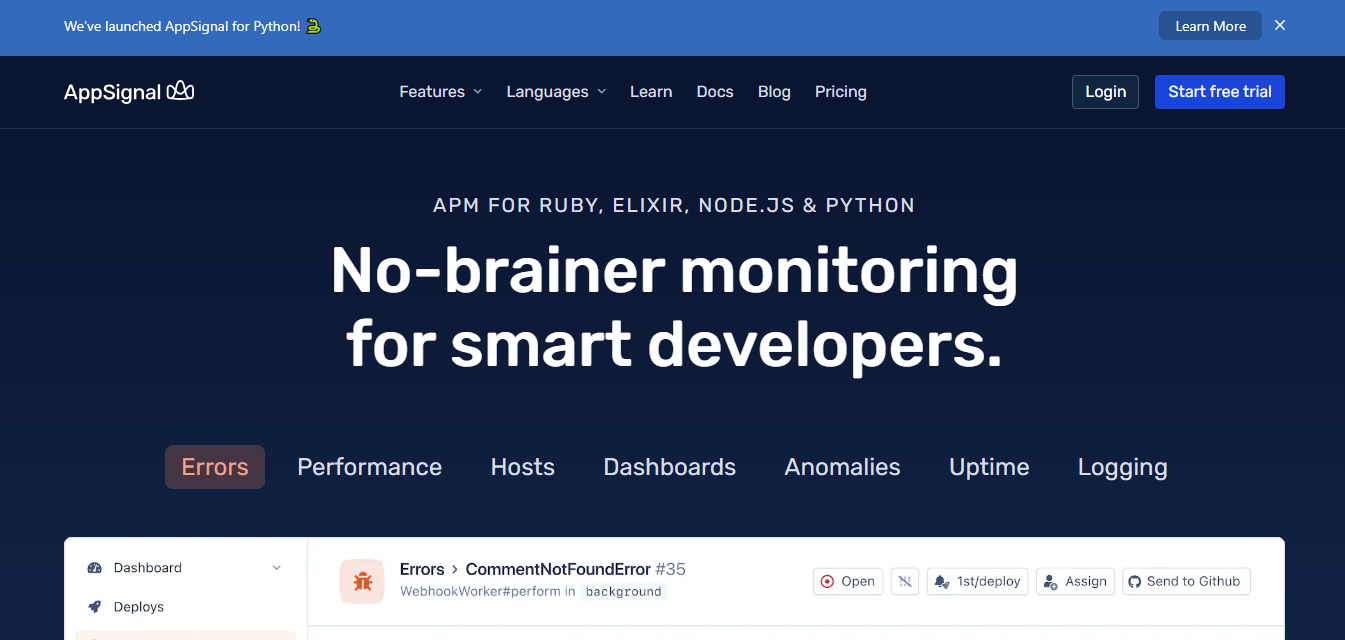
Task: Click the 1st/deploy notification button
Action: pyautogui.click(x=978, y=581)
